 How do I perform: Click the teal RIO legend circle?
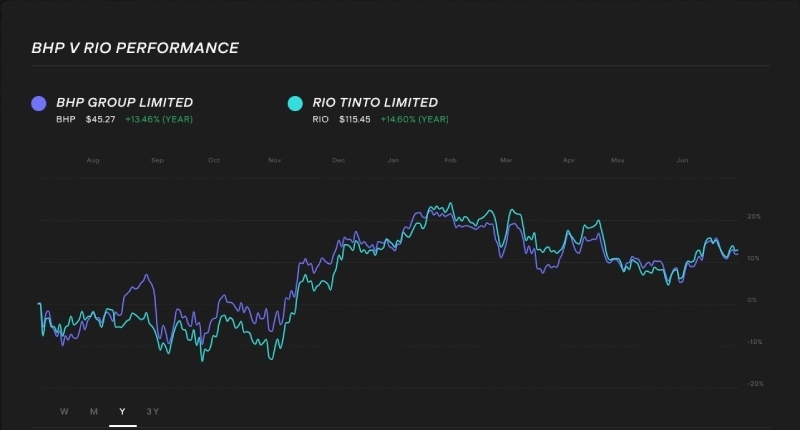[x=295, y=103]
